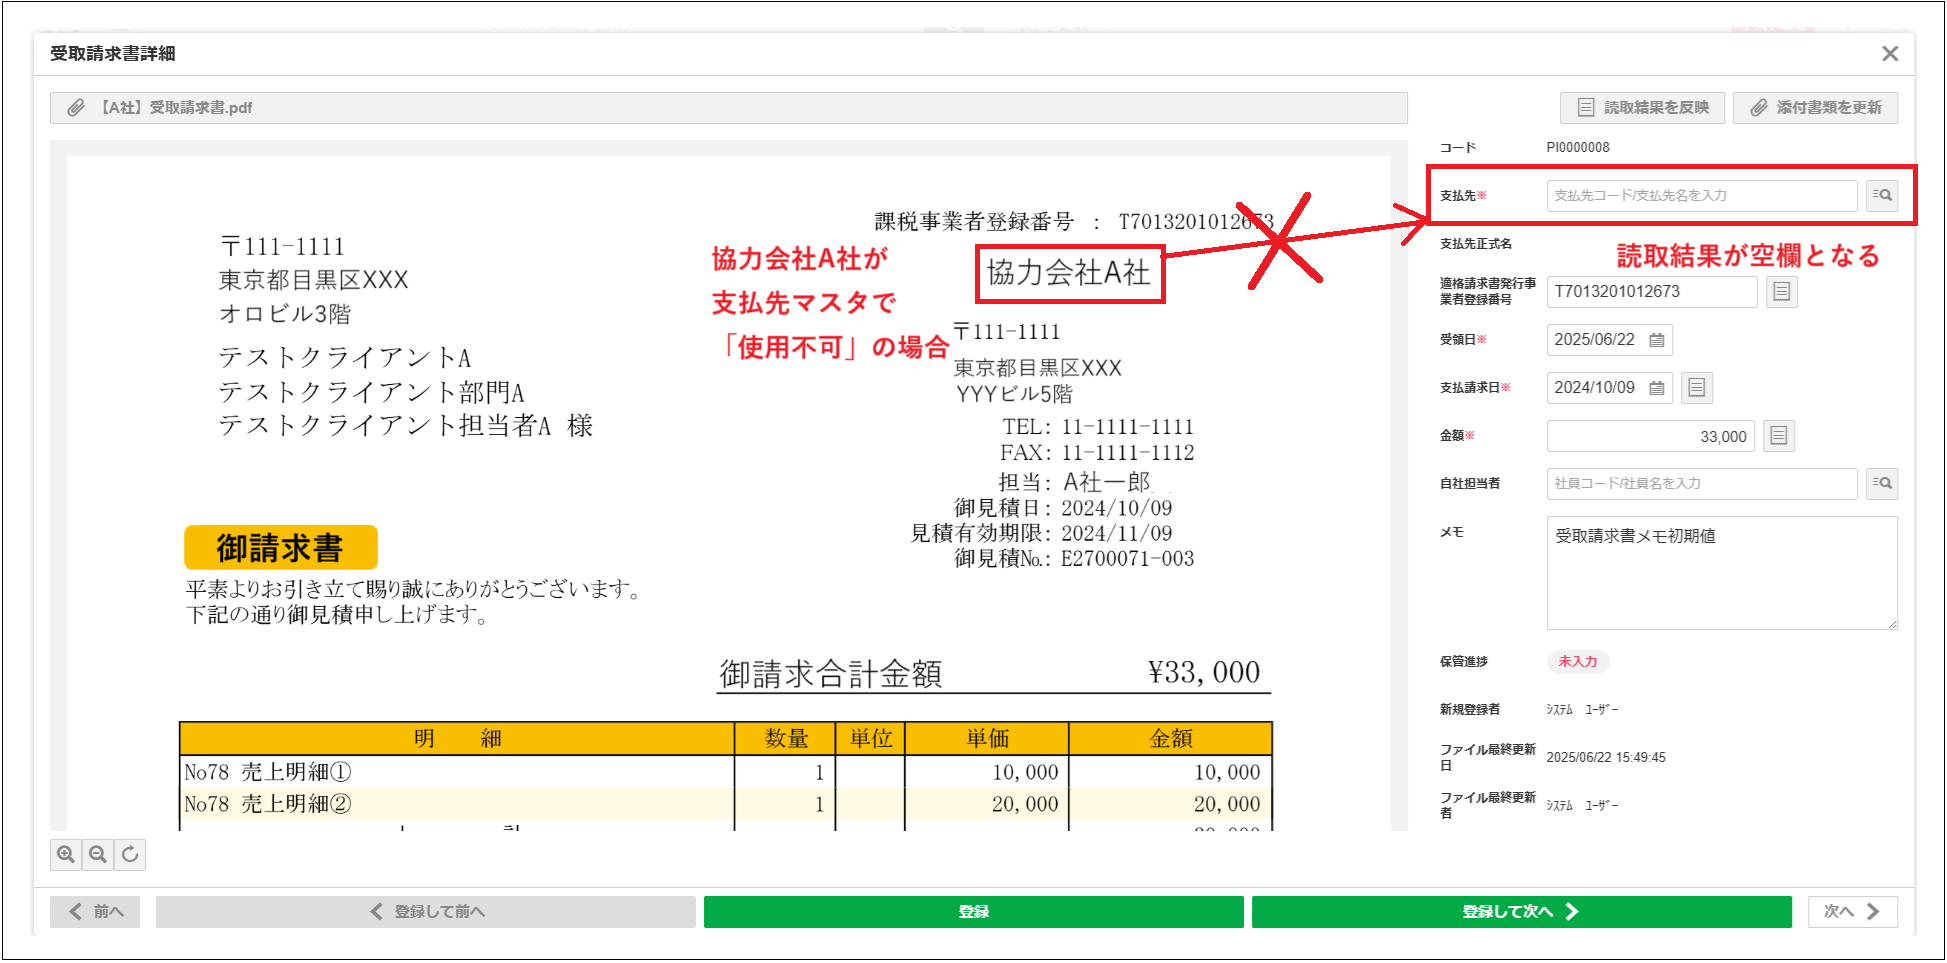The image size is (1947, 963).
Task: Close the 受取請求書詳細 dialog
Action: pos(1889,54)
